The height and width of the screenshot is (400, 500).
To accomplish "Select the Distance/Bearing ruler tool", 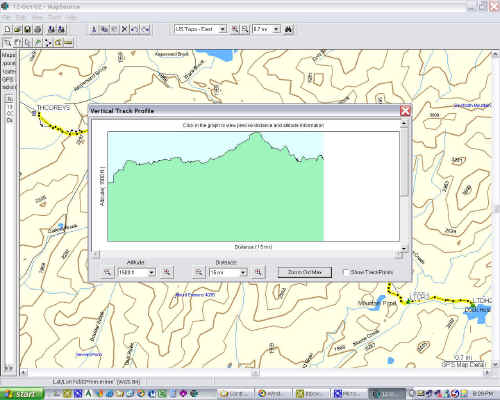I will [x=68, y=43].
